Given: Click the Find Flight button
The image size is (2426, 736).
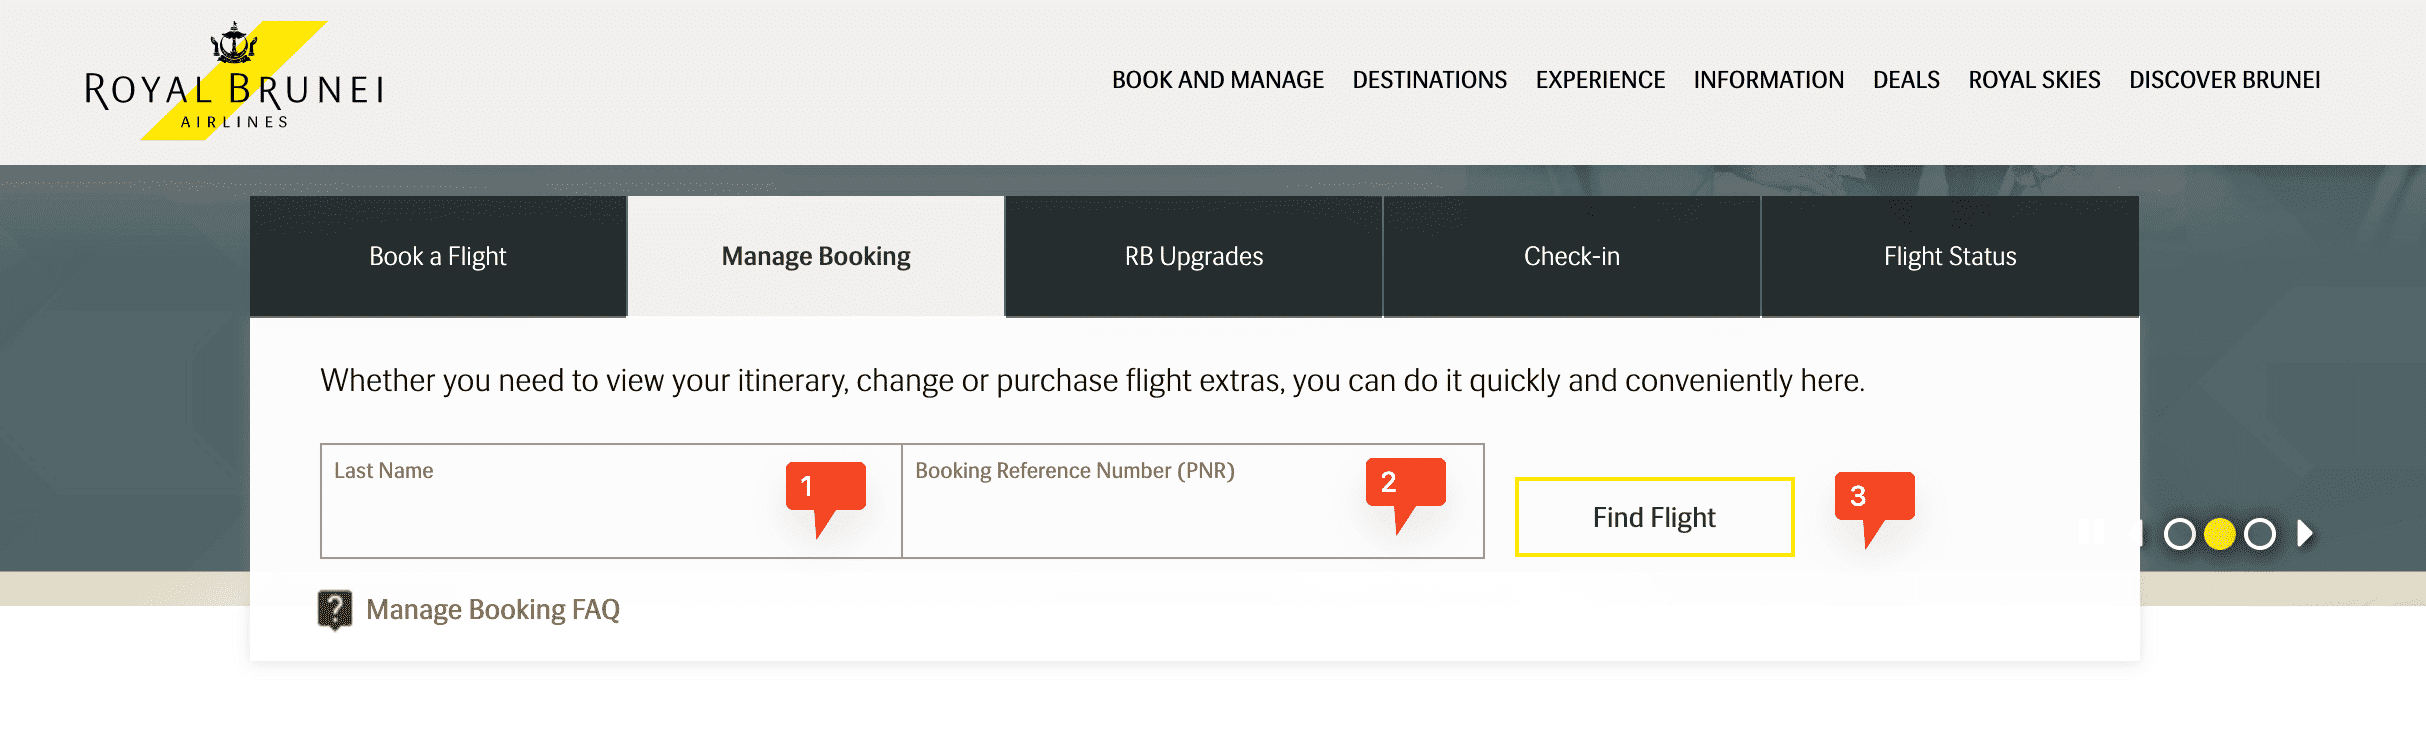Looking at the screenshot, I should click(1655, 517).
